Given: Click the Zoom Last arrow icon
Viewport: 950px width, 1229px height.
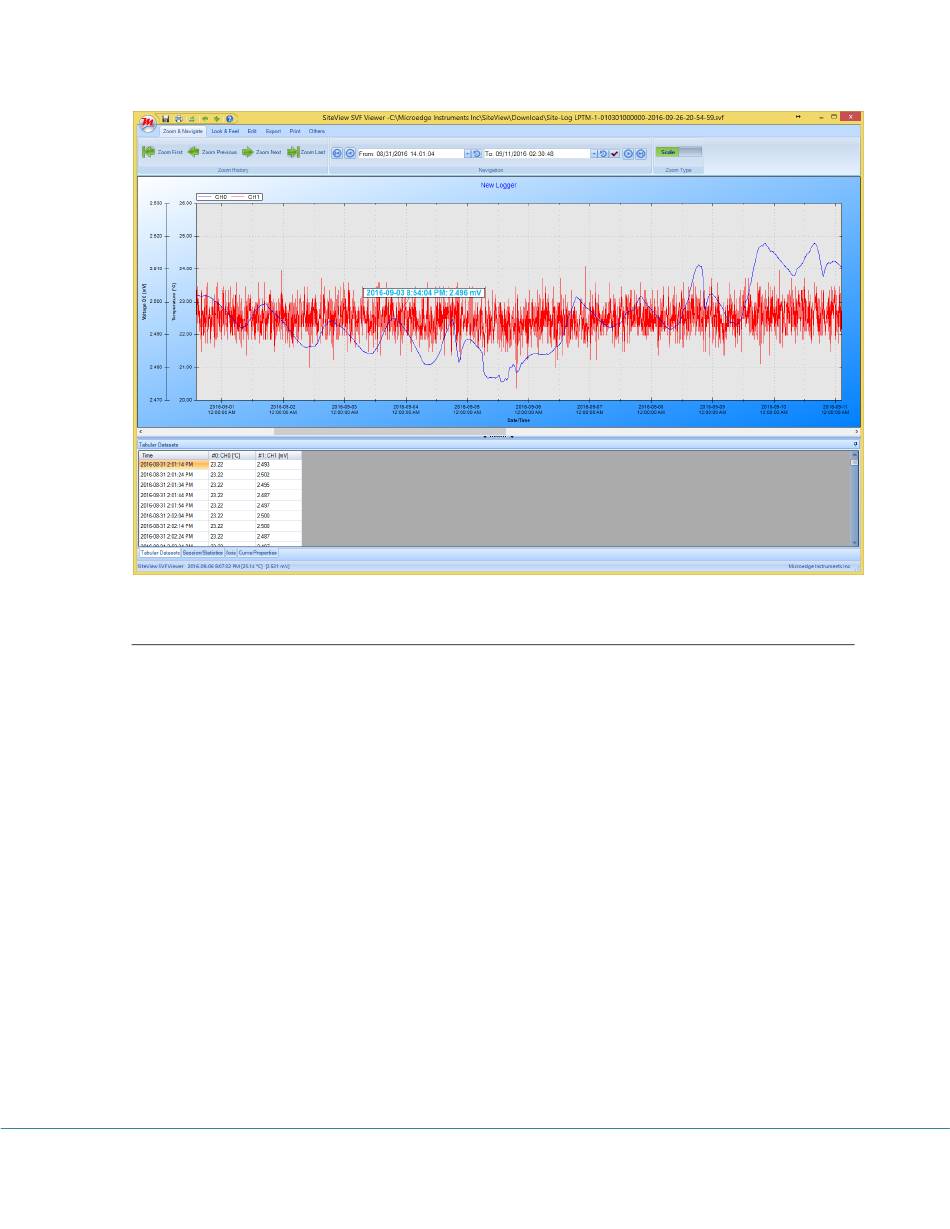Looking at the screenshot, I should point(293,152).
